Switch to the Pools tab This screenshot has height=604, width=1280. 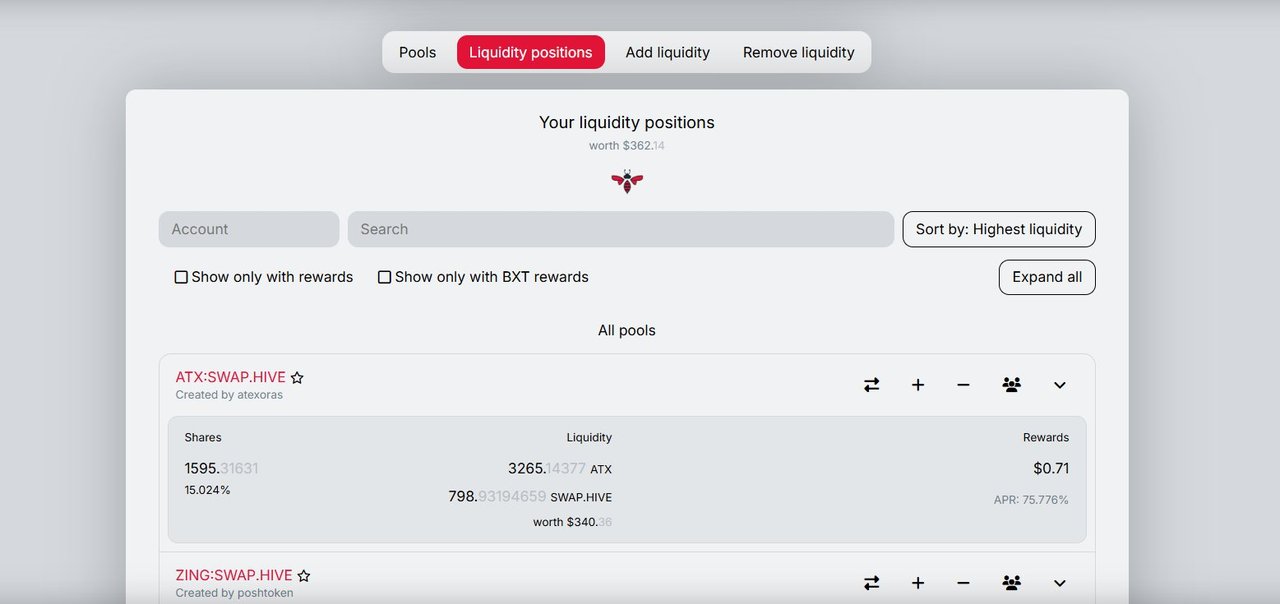(x=418, y=52)
